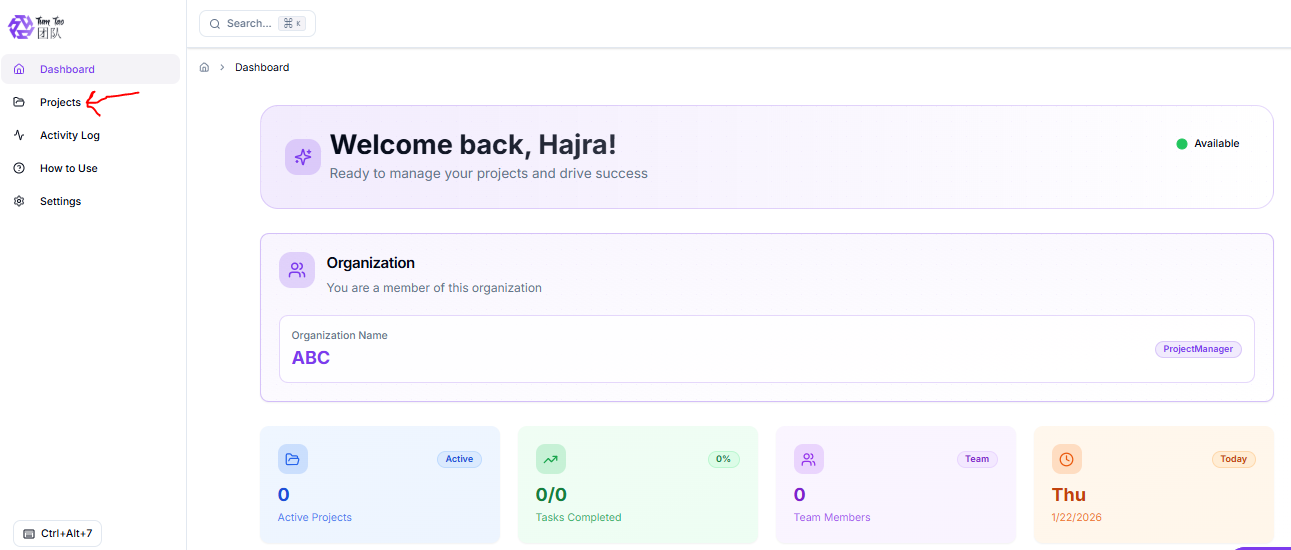Select the ABC organization name

click(311, 358)
